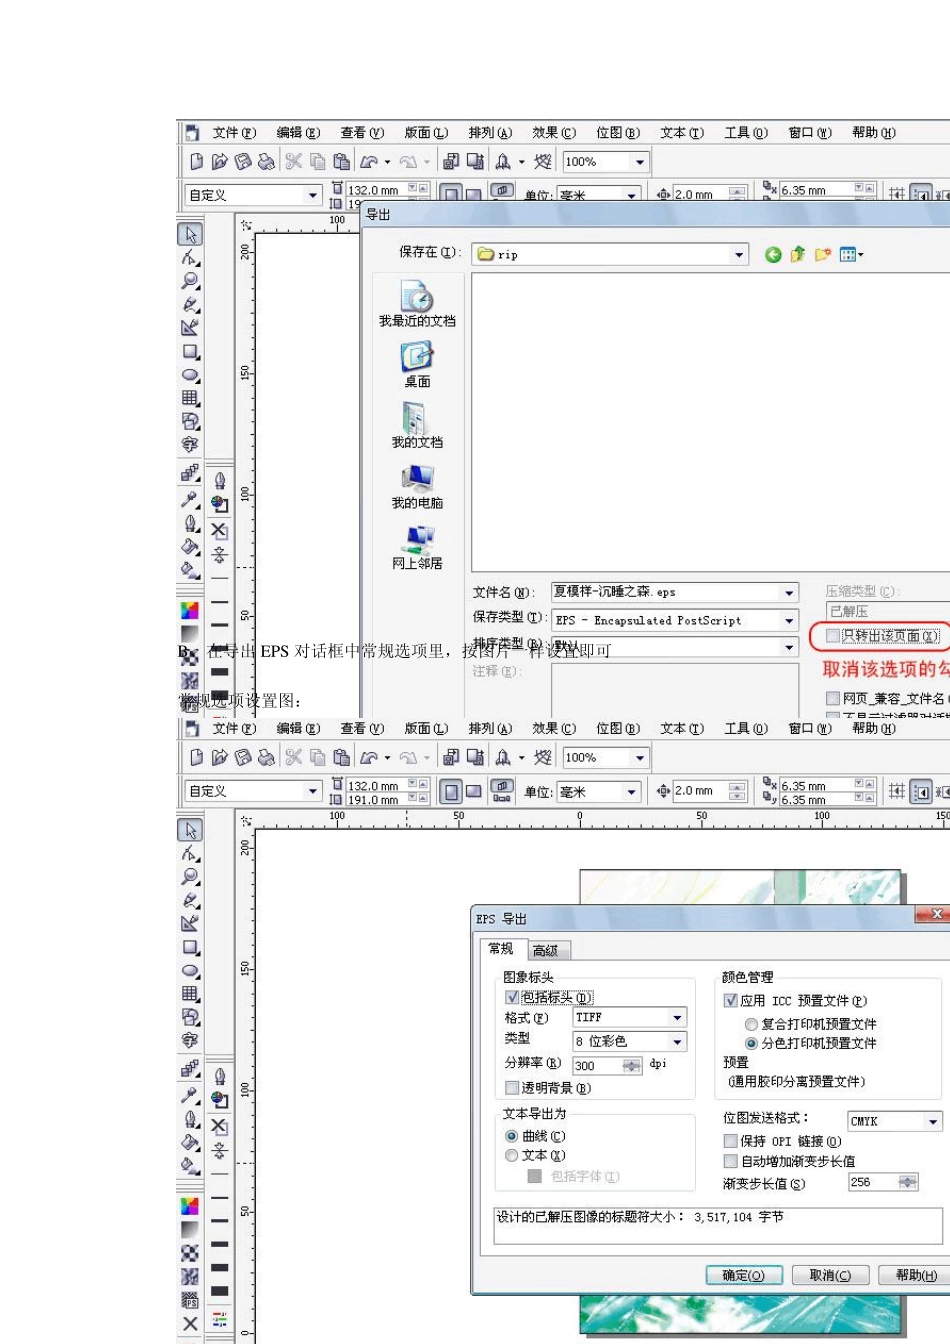Select the Shape tool in lower screenshot toolbox
The width and height of the screenshot is (950, 1344).
(190, 853)
